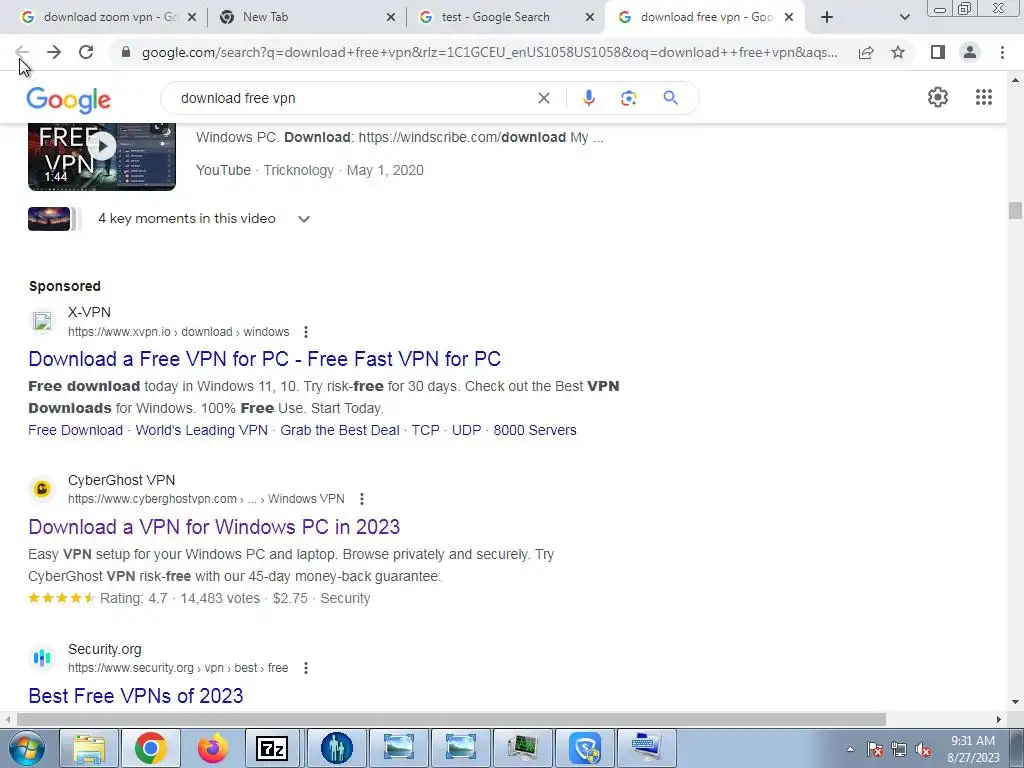Close the test - Google Search tab
Screen dimensions: 1024x768
tap(590, 18)
